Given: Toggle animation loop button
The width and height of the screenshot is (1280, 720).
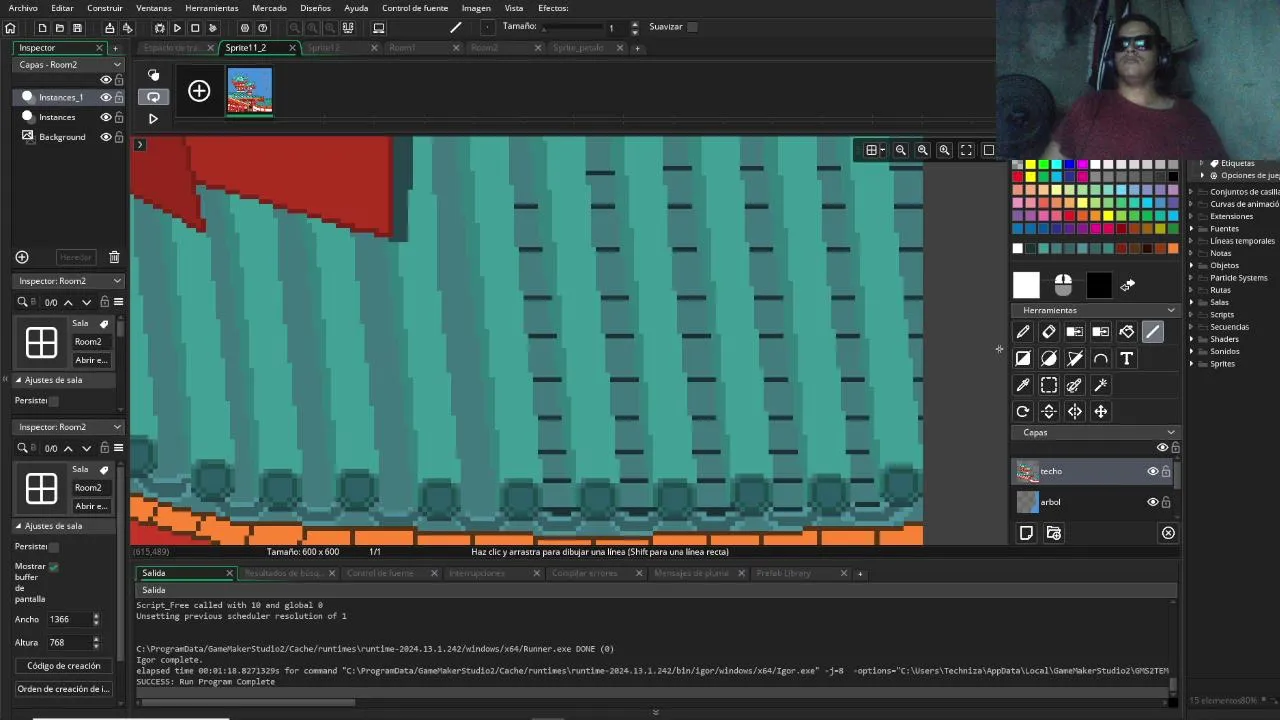Looking at the screenshot, I should click(153, 97).
